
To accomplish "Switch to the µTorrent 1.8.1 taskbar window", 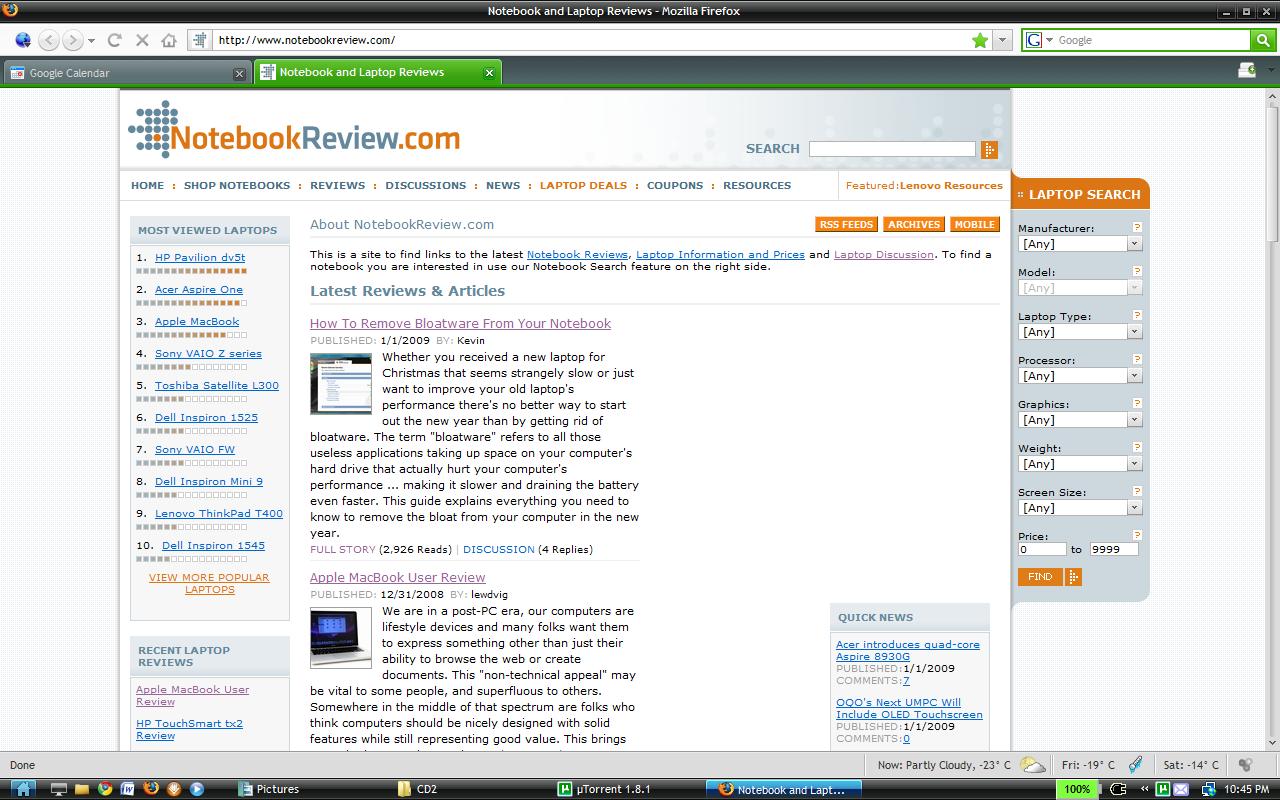I will click(x=625, y=789).
